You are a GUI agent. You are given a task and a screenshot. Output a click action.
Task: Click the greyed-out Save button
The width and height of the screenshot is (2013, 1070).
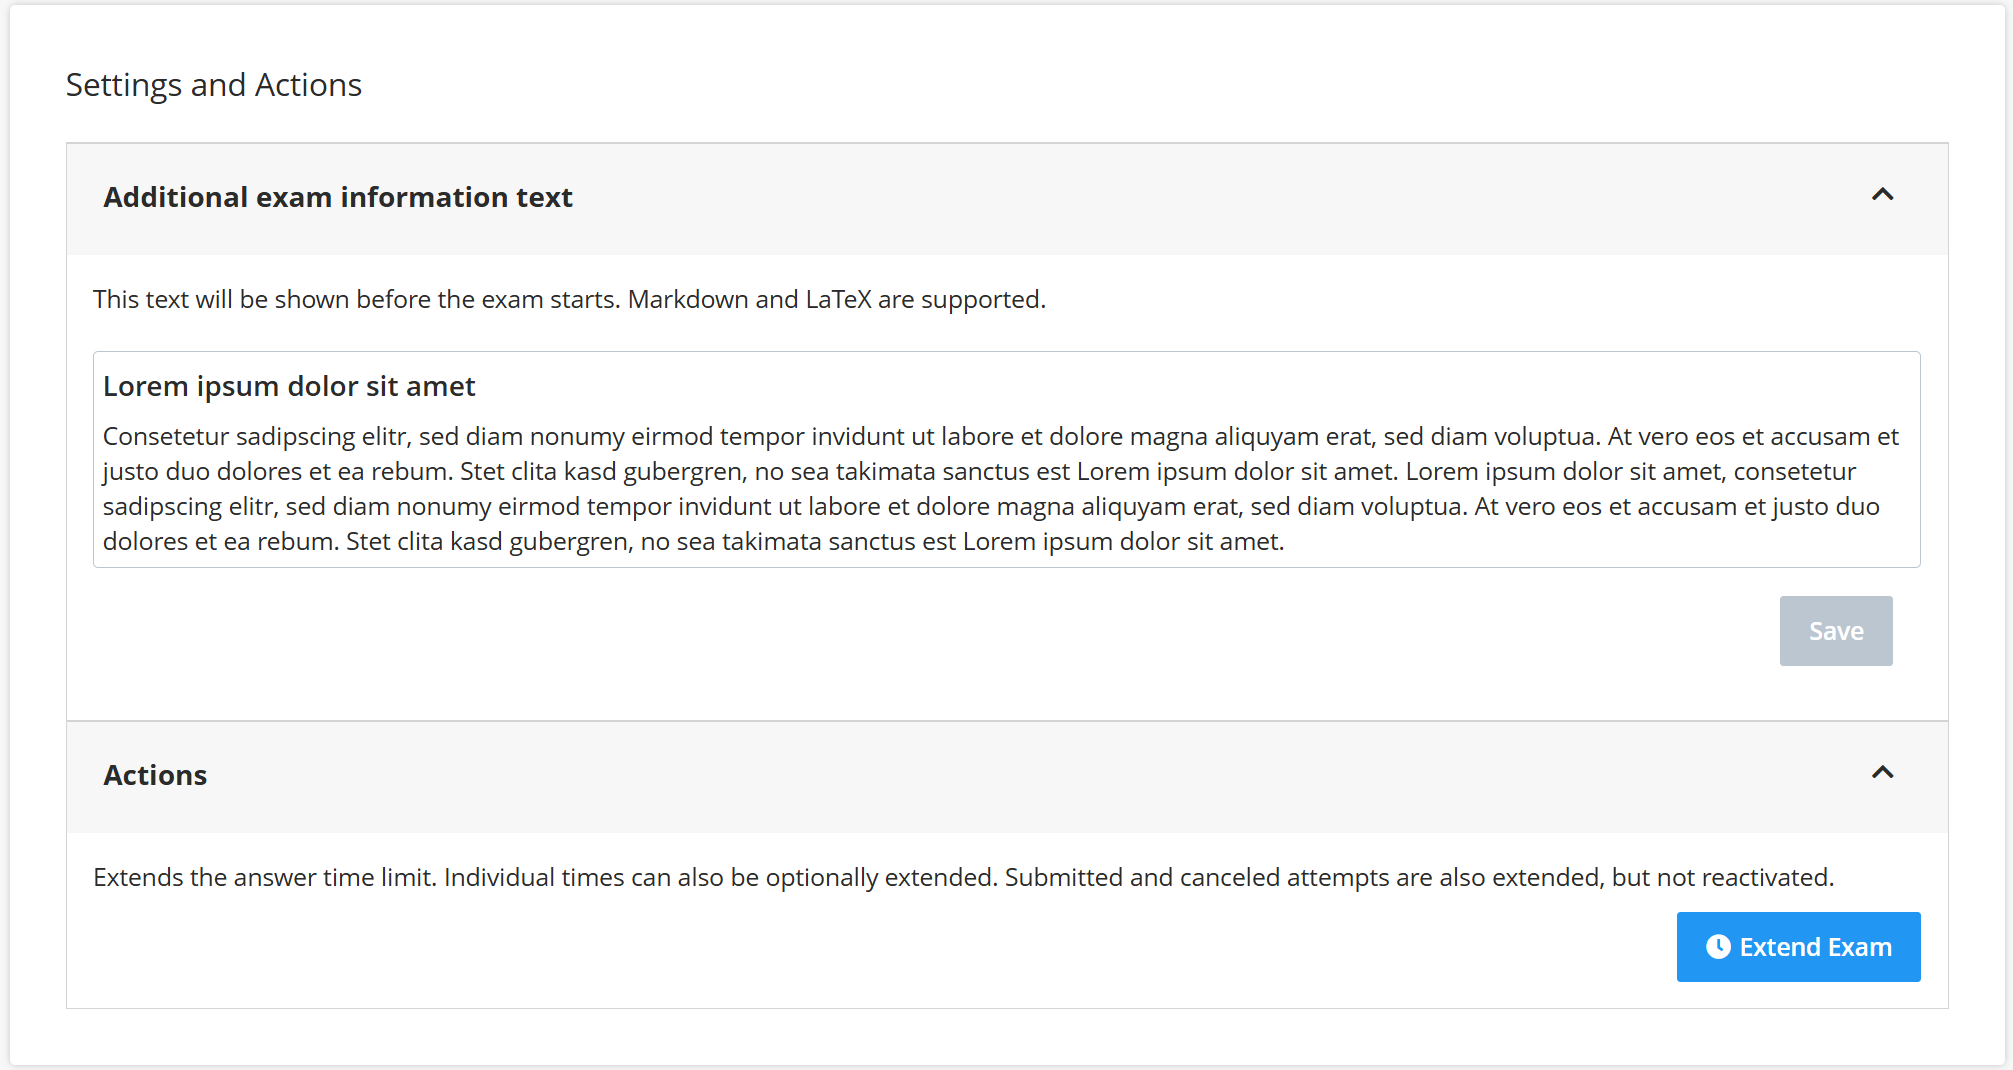click(x=1835, y=631)
